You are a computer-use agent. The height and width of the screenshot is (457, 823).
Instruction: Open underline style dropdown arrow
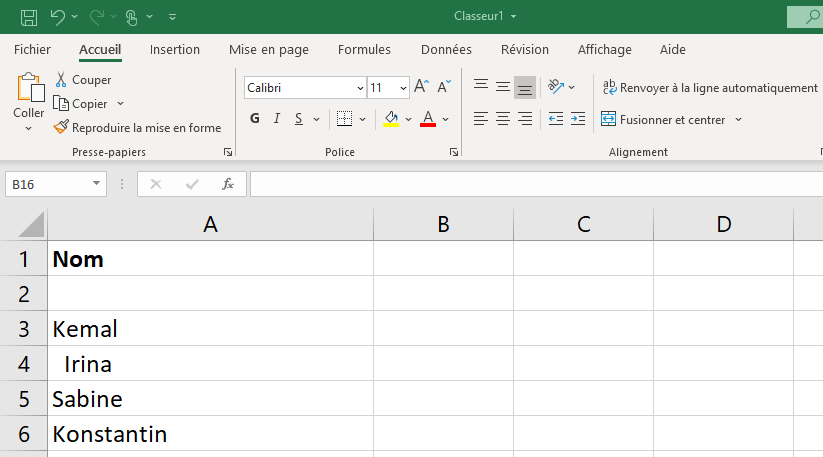[316, 120]
